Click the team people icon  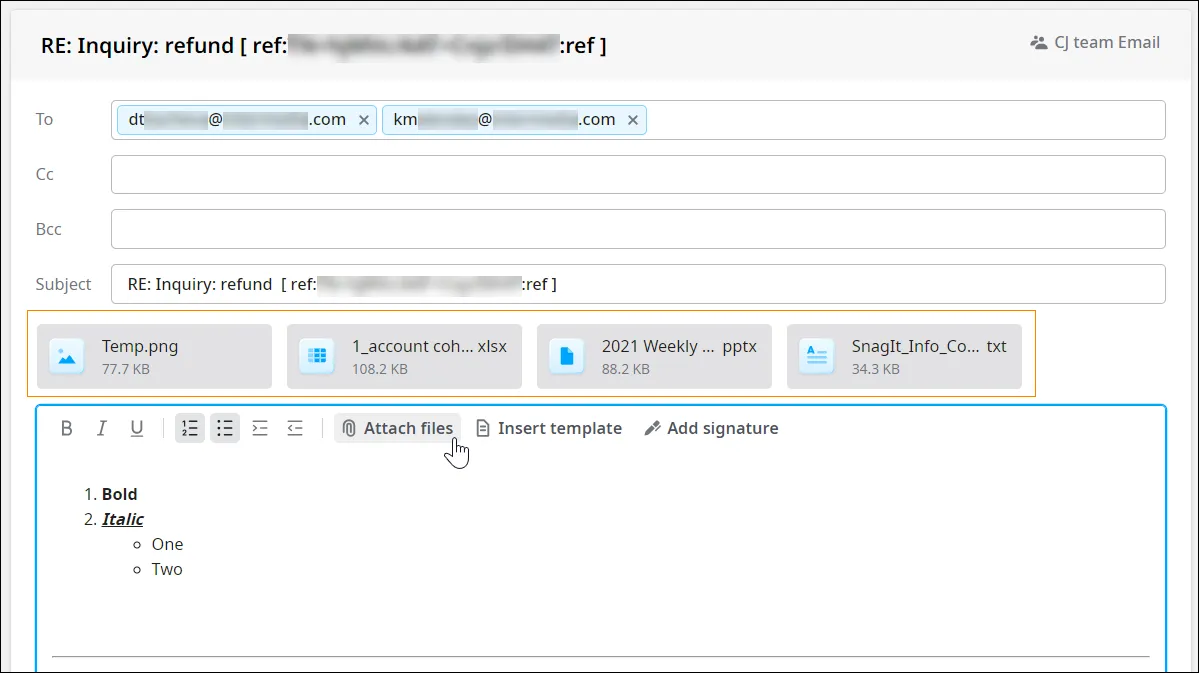point(1038,43)
